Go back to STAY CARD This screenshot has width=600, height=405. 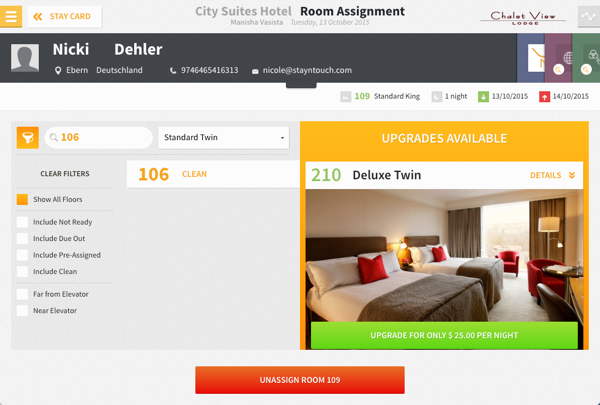click(x=65, y=16)
